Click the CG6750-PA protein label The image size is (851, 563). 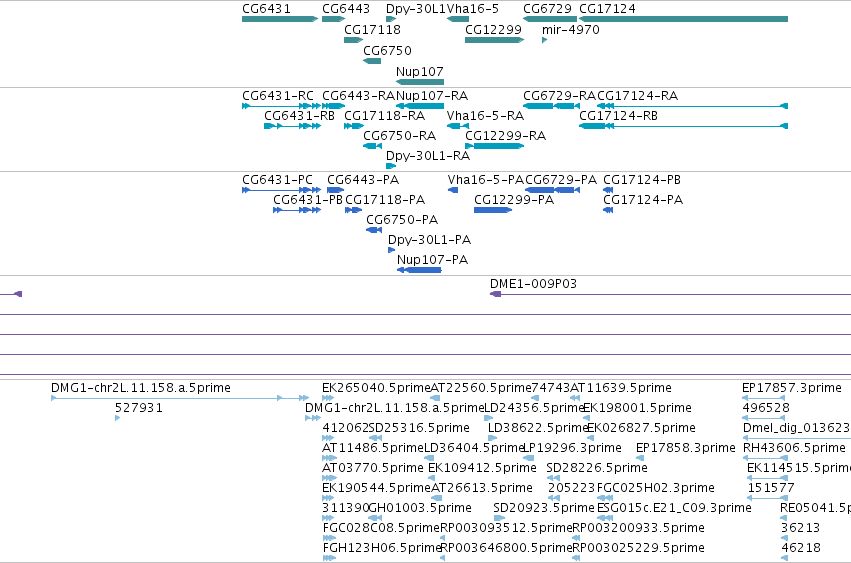pyautogui.click(x=402, y=220)
